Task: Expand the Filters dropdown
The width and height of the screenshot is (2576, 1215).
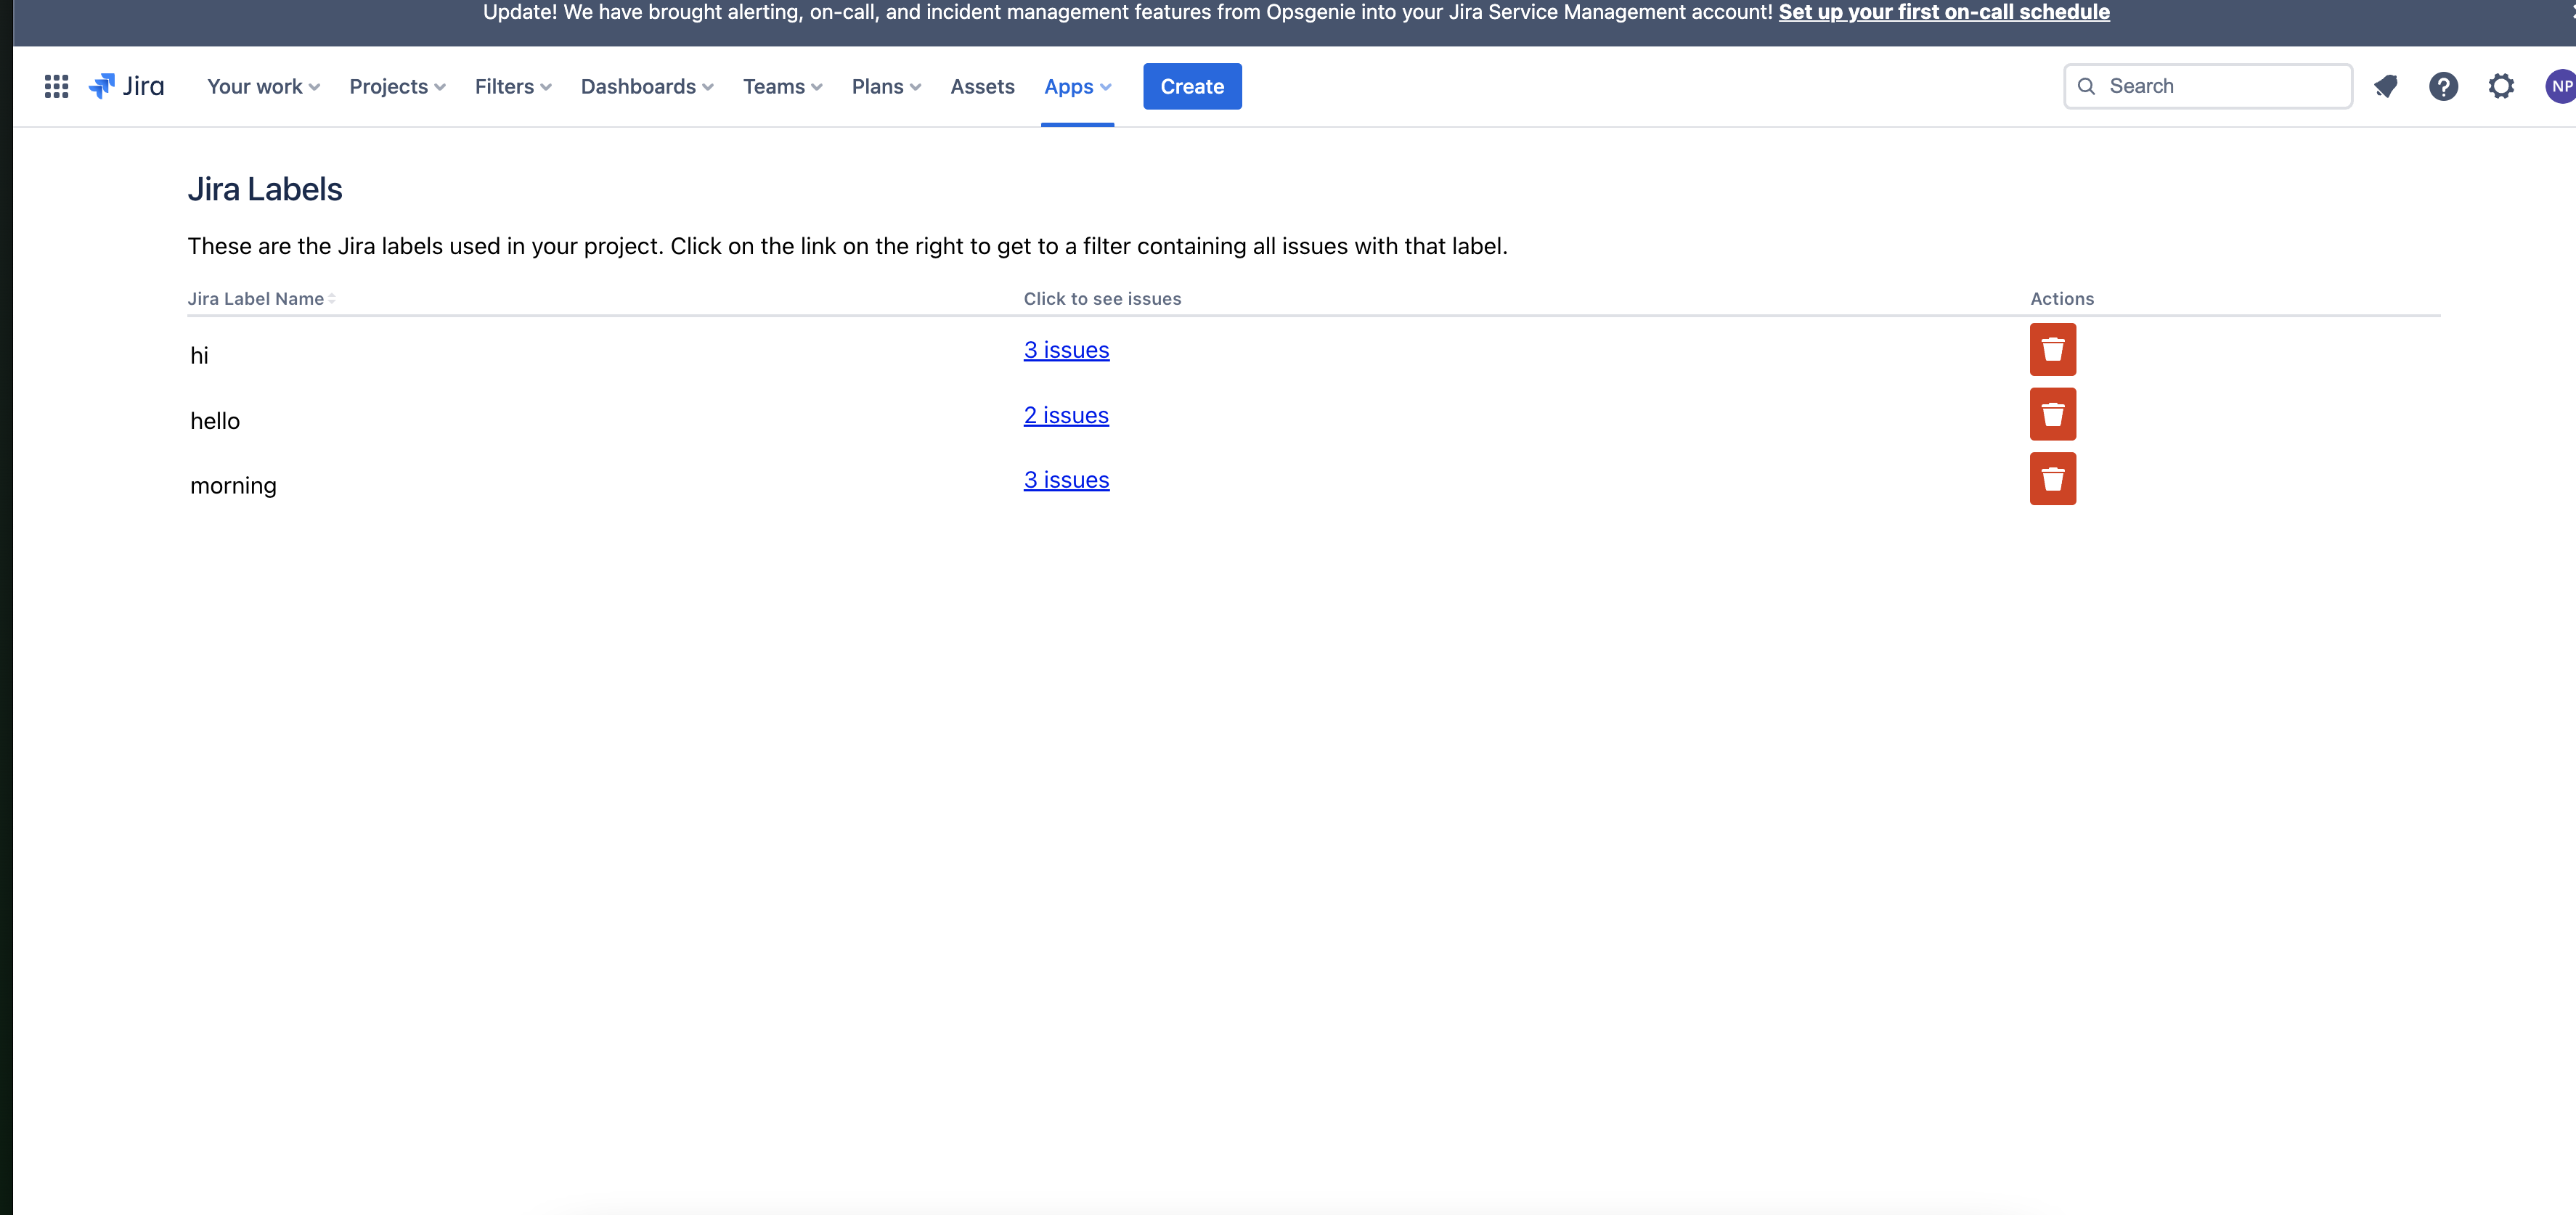Action: 512,87
